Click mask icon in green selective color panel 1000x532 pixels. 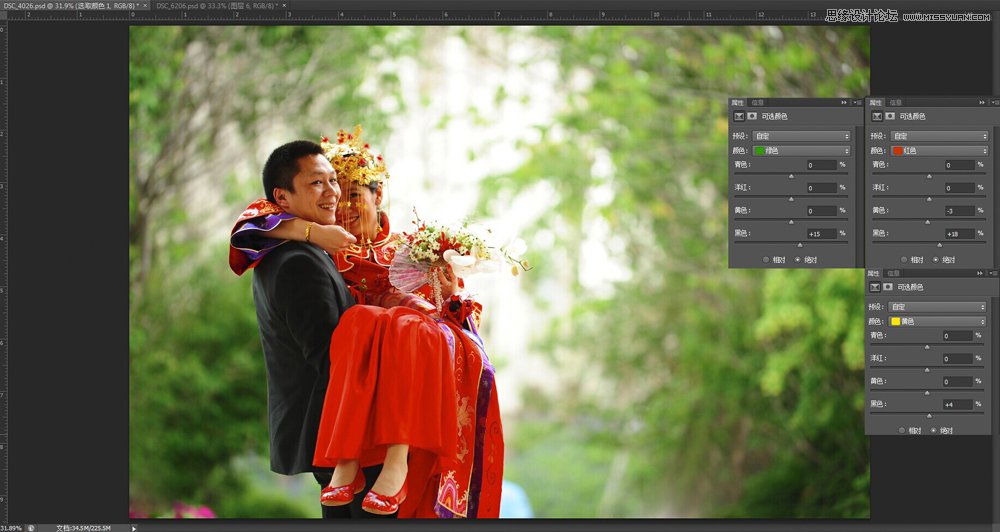(752, 116)
